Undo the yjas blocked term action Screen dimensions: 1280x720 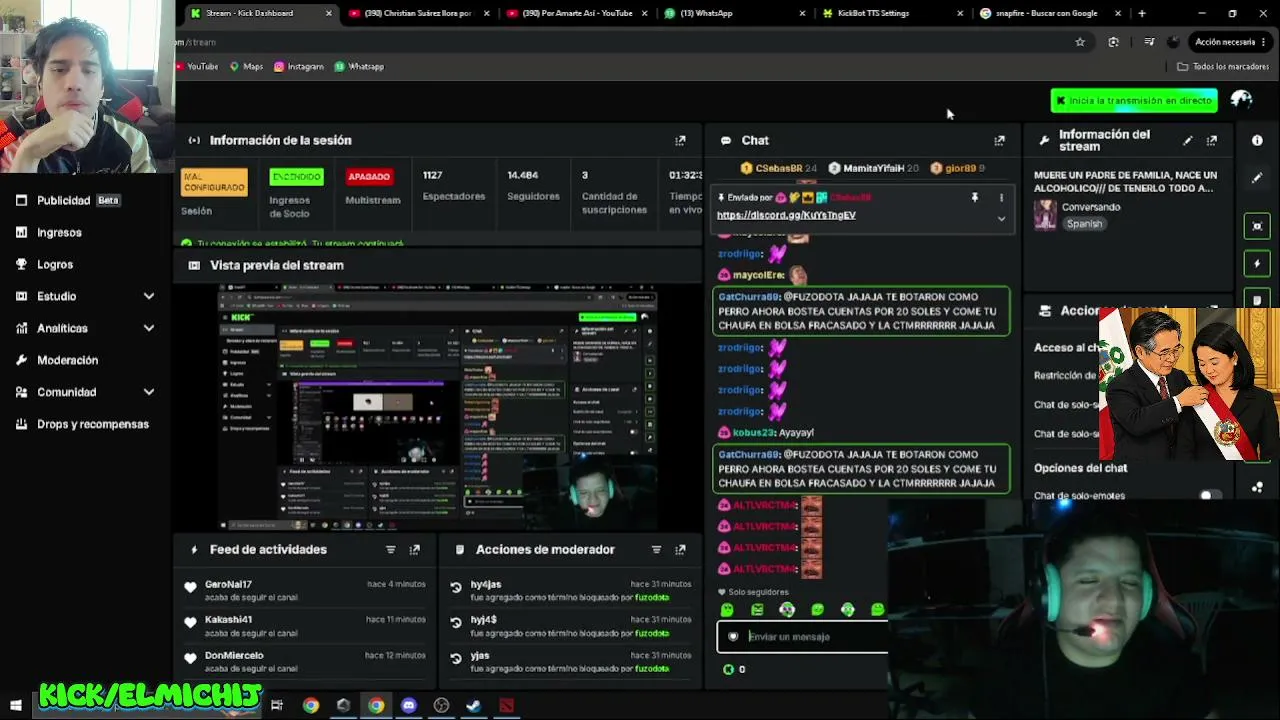point(456,659)
